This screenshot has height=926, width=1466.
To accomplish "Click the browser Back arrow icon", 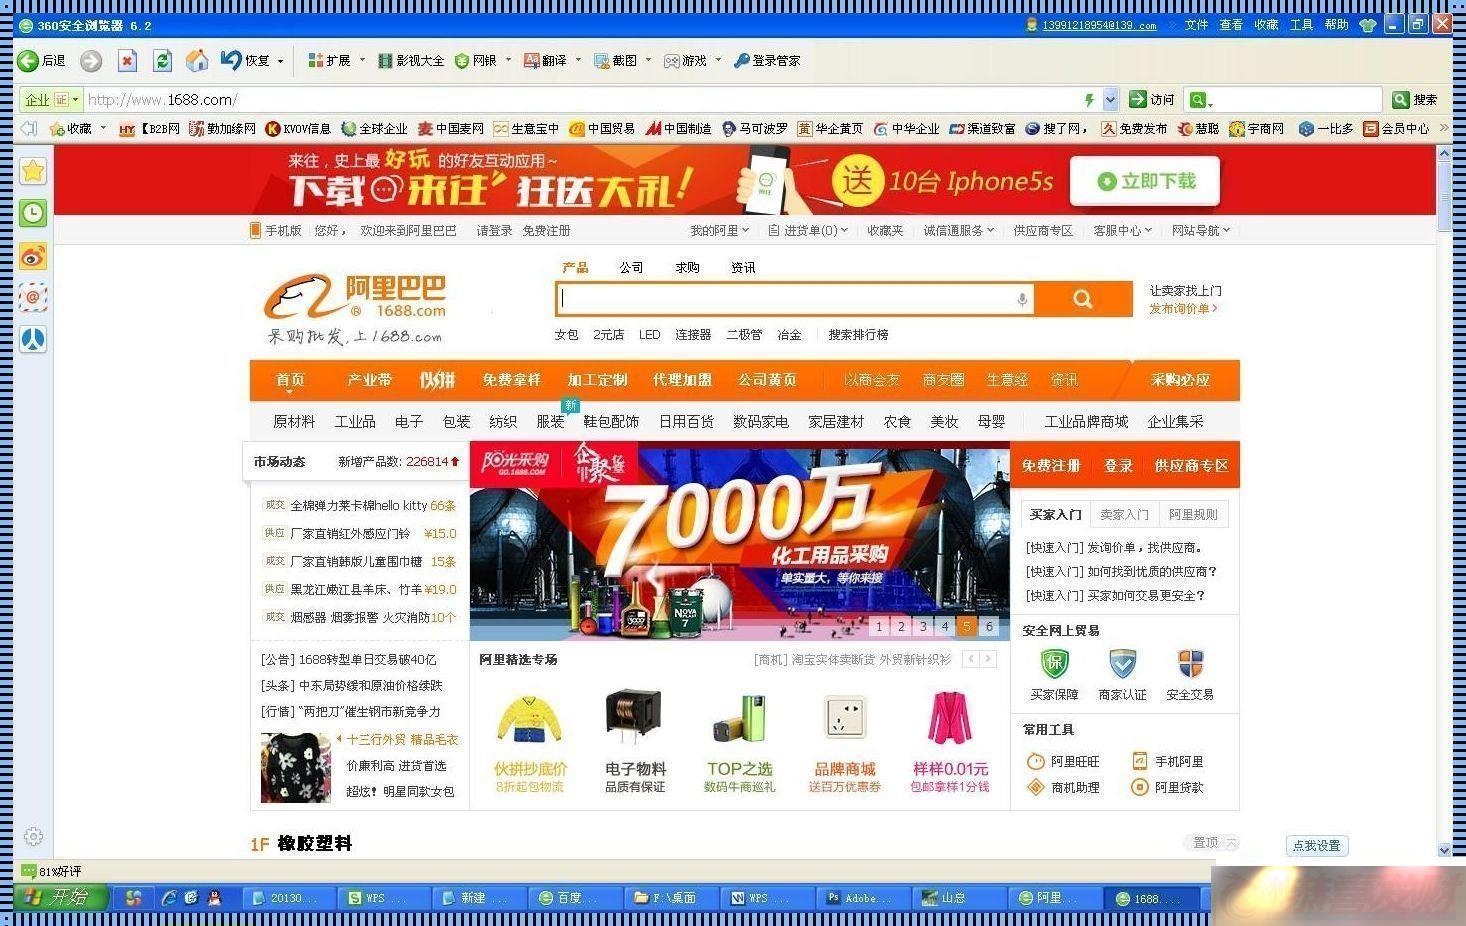I will point(28,61).
